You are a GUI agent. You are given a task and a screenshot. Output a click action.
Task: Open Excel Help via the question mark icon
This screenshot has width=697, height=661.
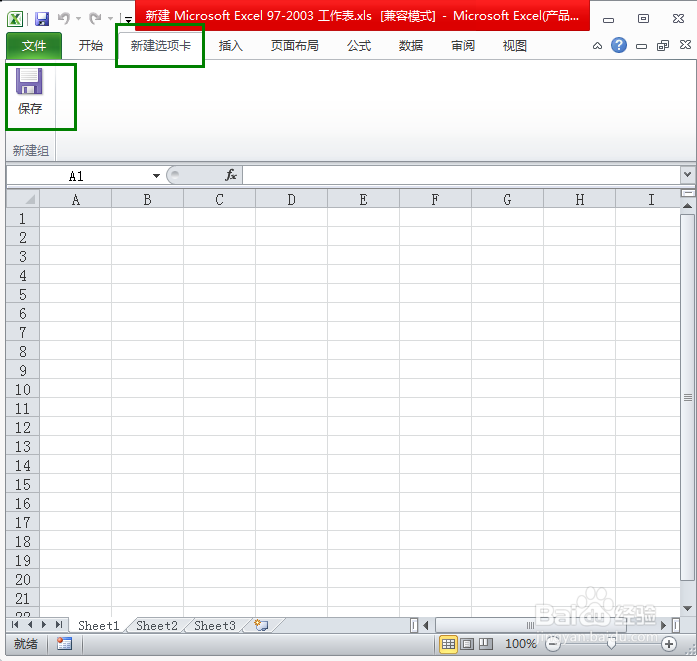coord(619,45)
